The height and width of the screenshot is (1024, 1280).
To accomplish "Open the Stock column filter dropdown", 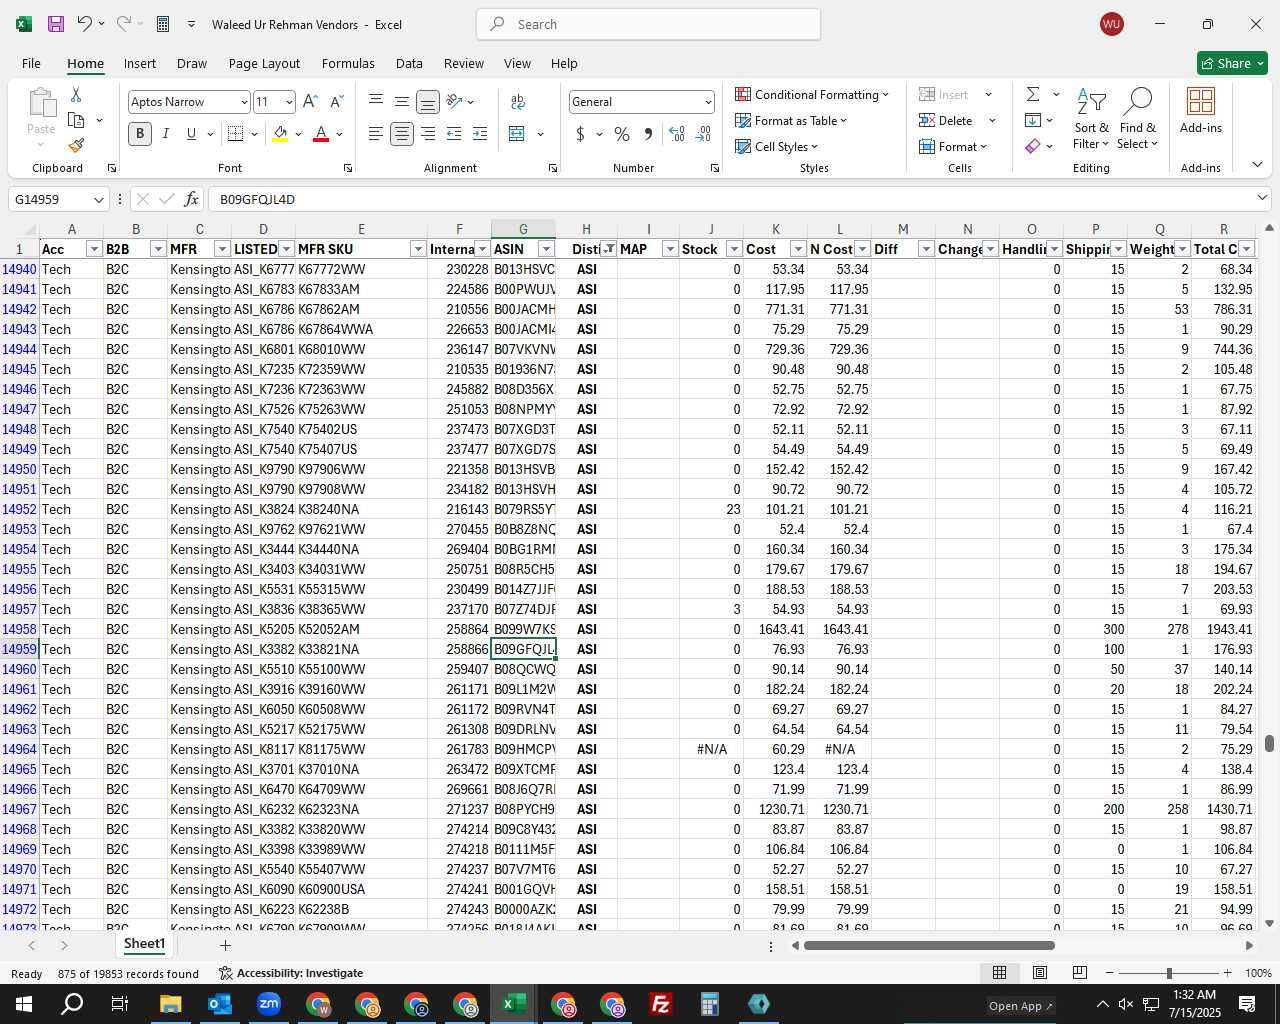I will click(734, 249).
